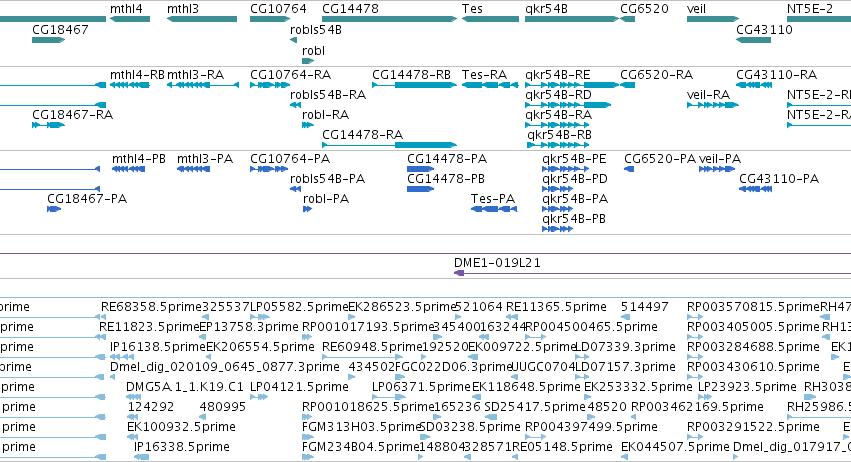
Task: Select the mthl3 gene label
Action: [x=183, y=9]
